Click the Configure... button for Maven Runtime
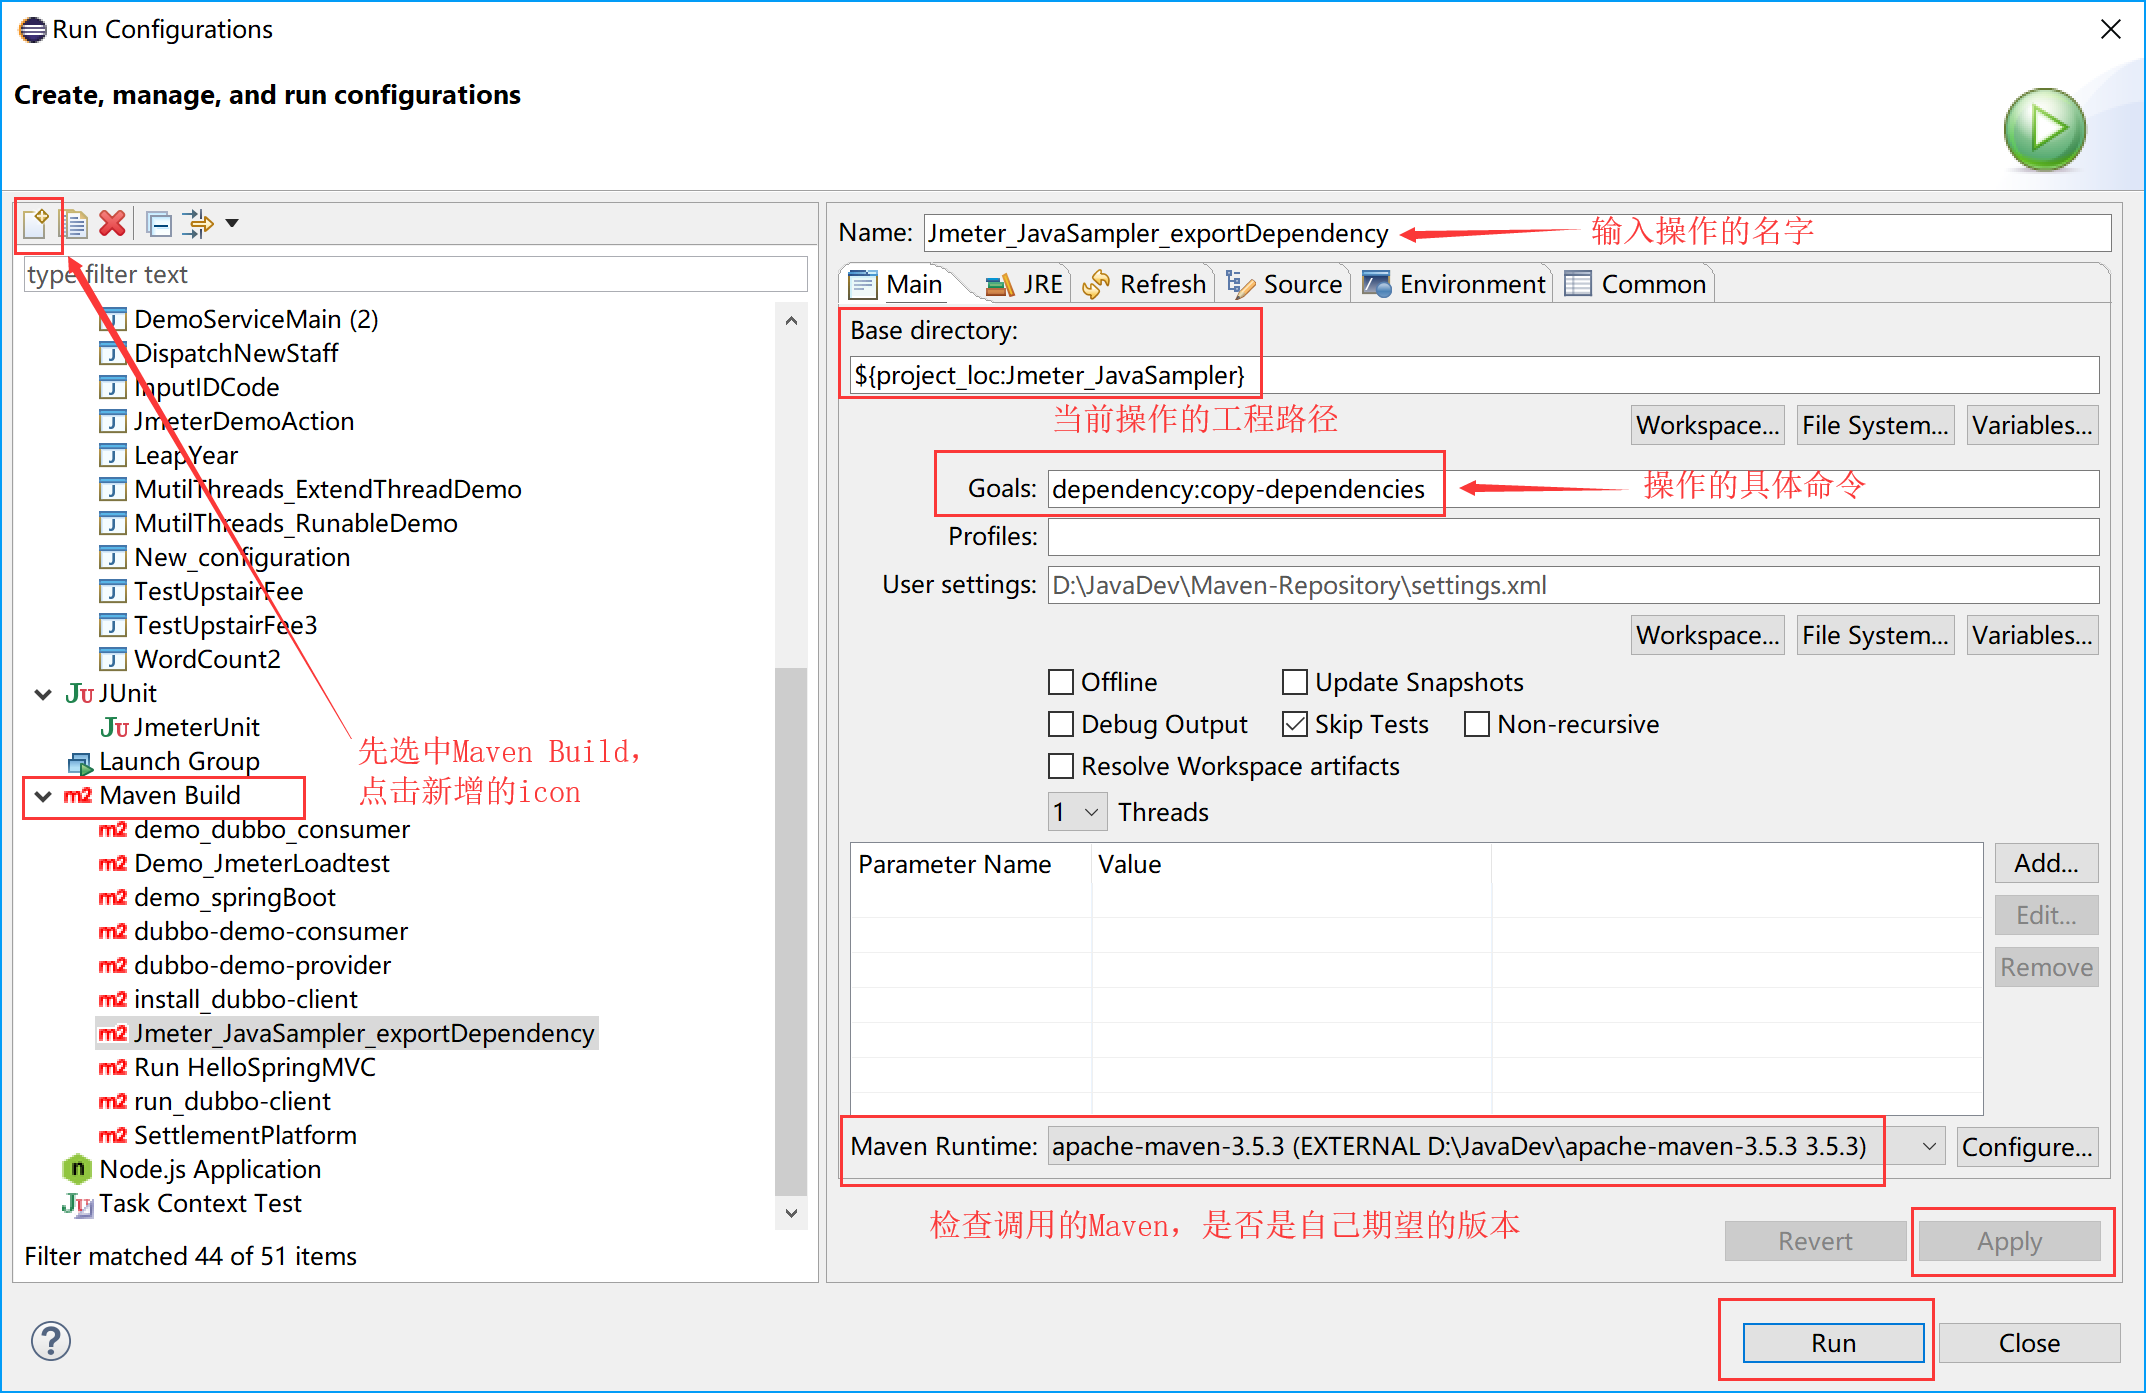 tap(2027, 1146)
